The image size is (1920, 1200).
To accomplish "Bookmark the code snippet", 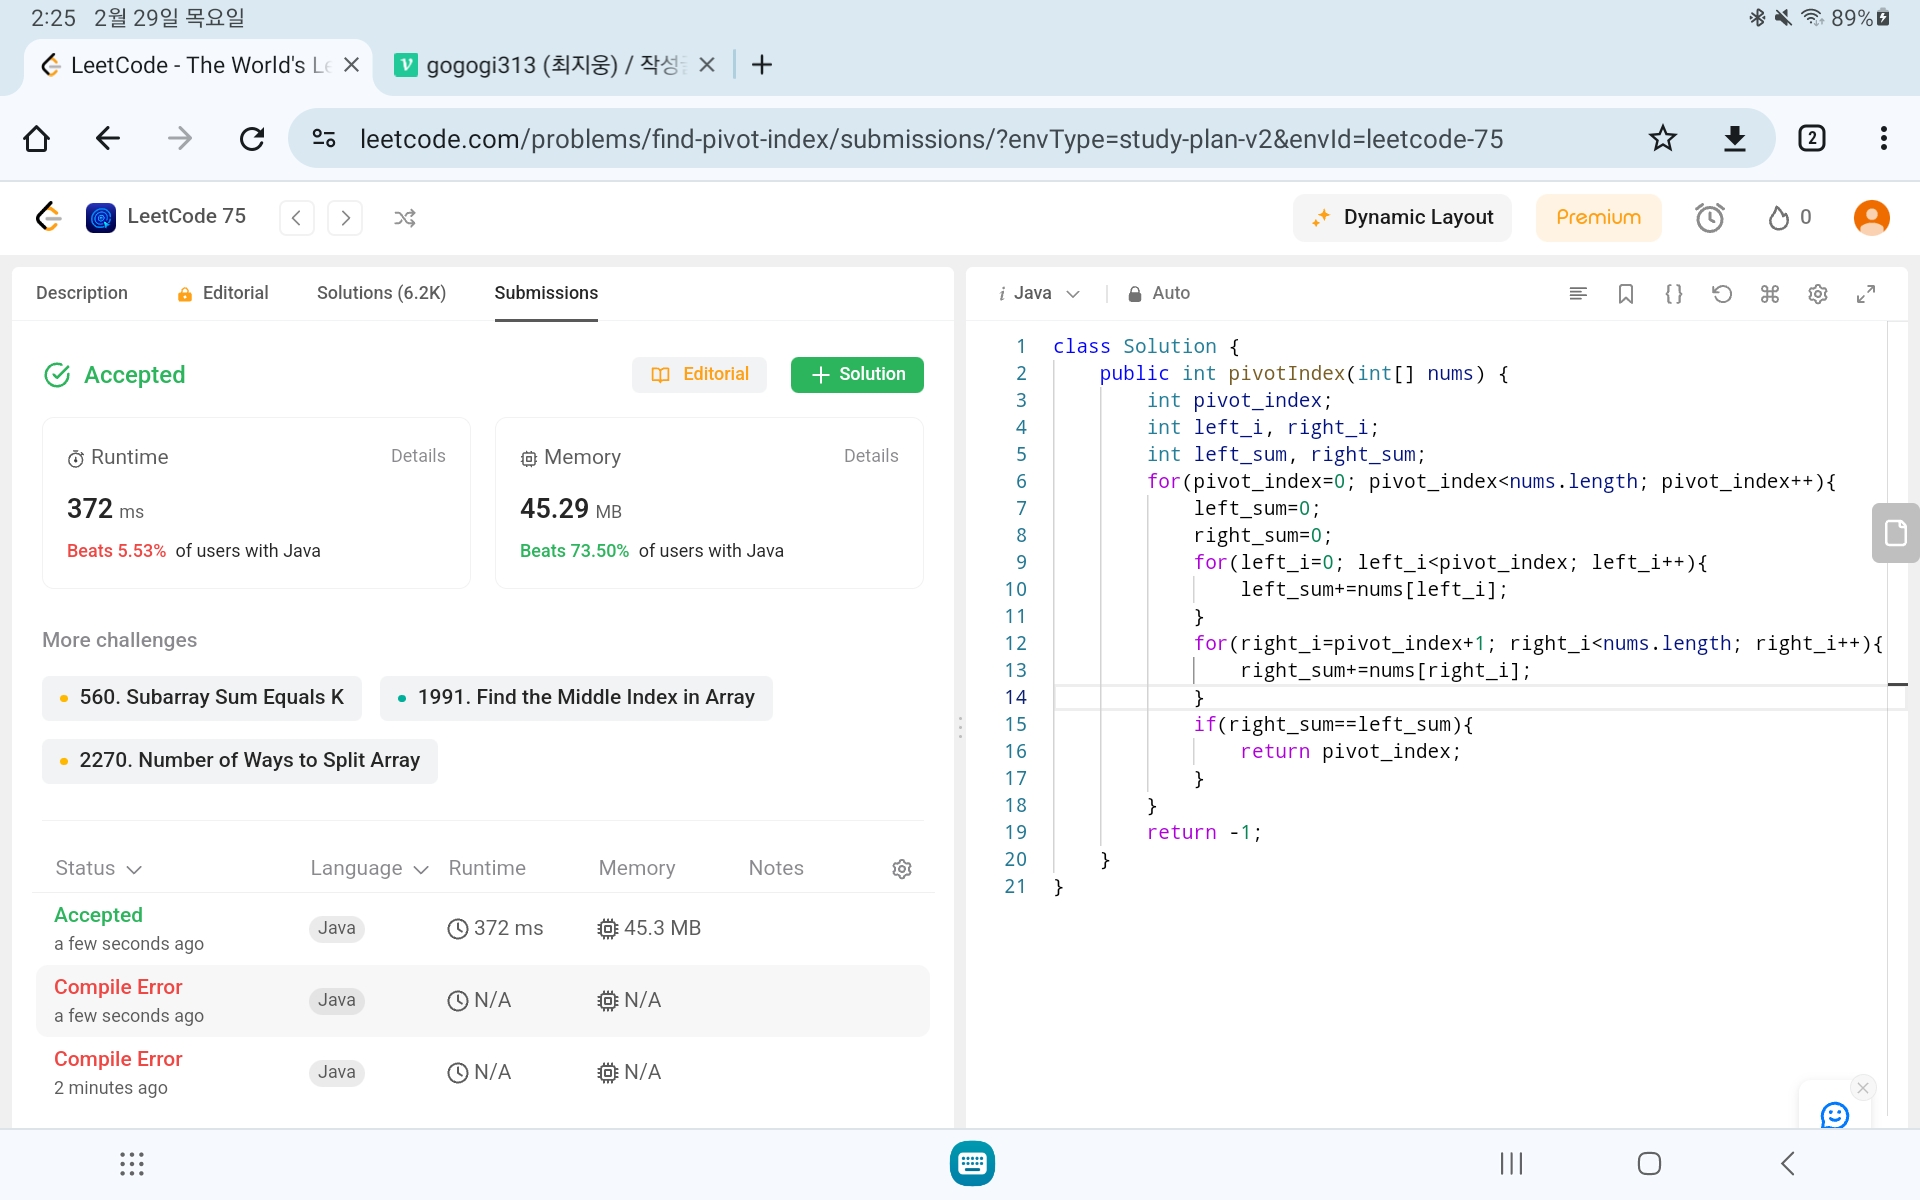I will tap(1626, 294).
